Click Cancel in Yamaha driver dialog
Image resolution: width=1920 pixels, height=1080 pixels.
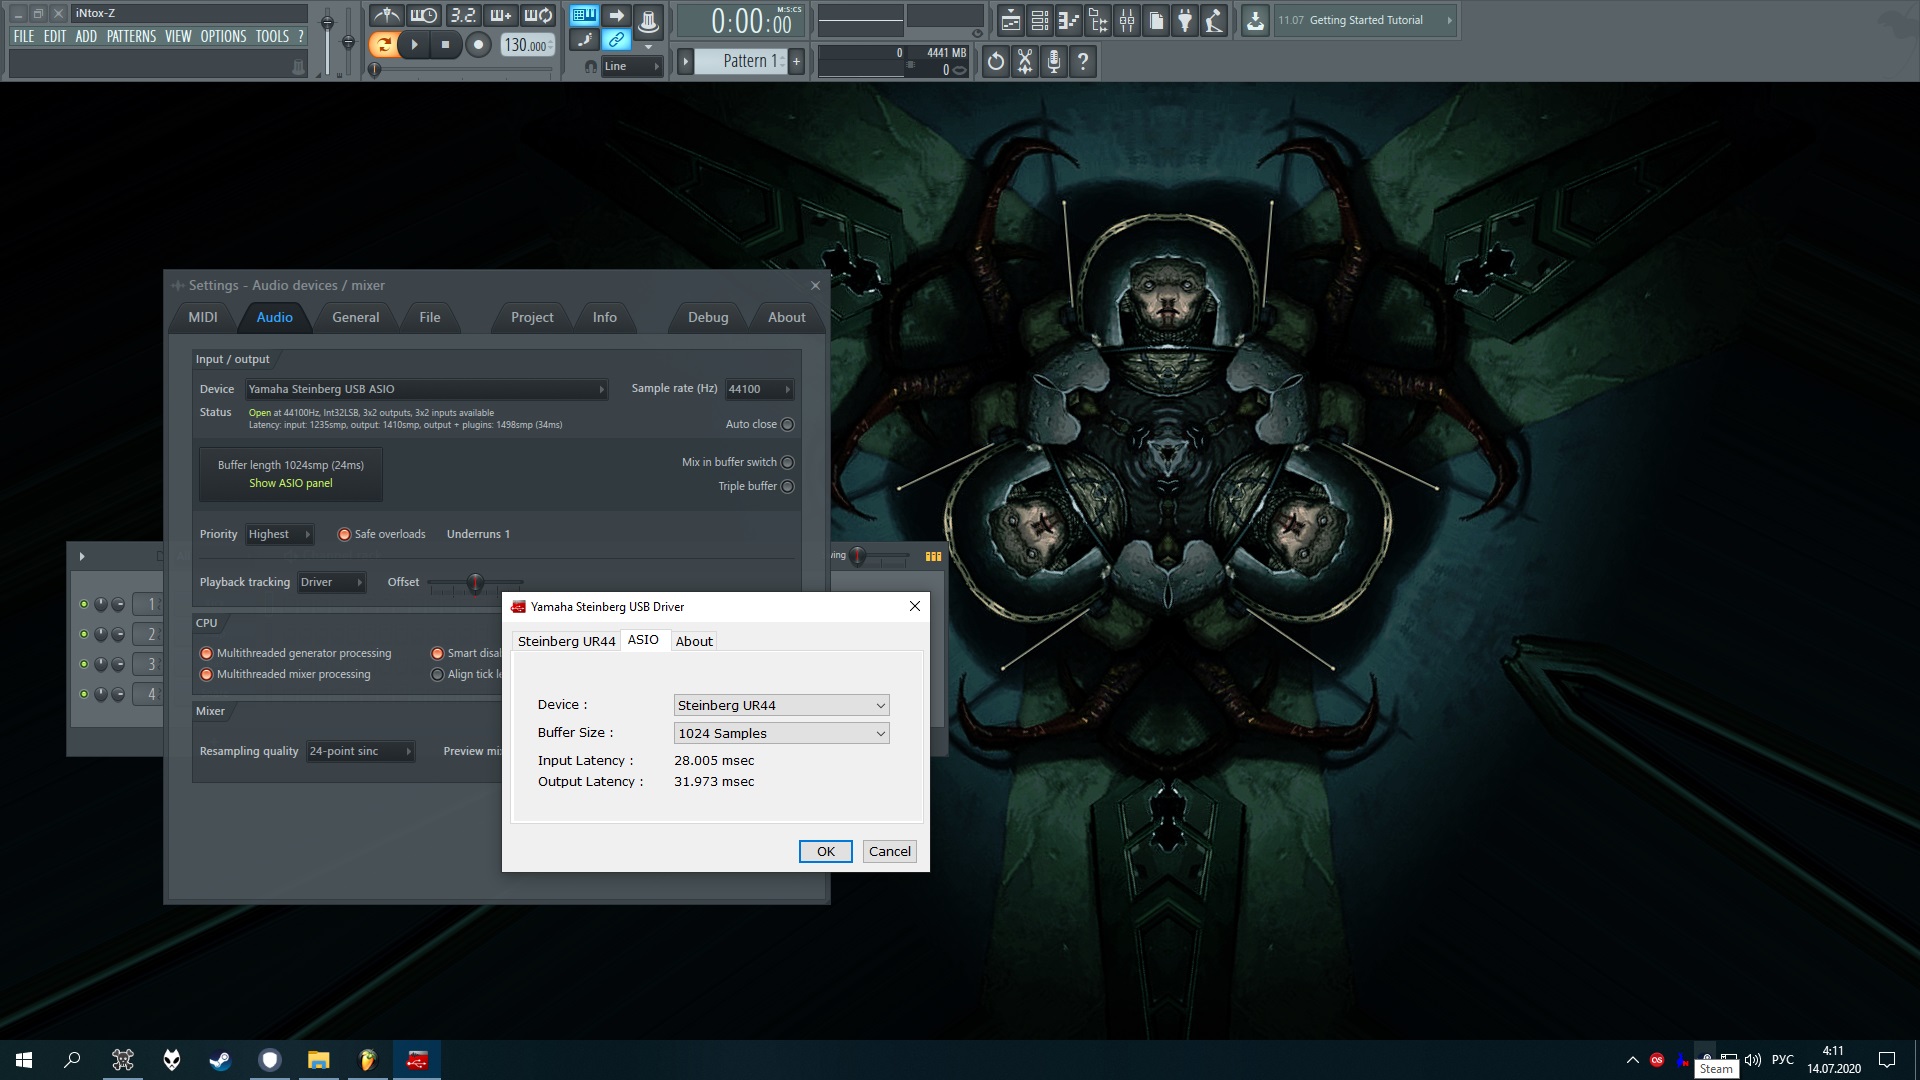pos(889,851)
